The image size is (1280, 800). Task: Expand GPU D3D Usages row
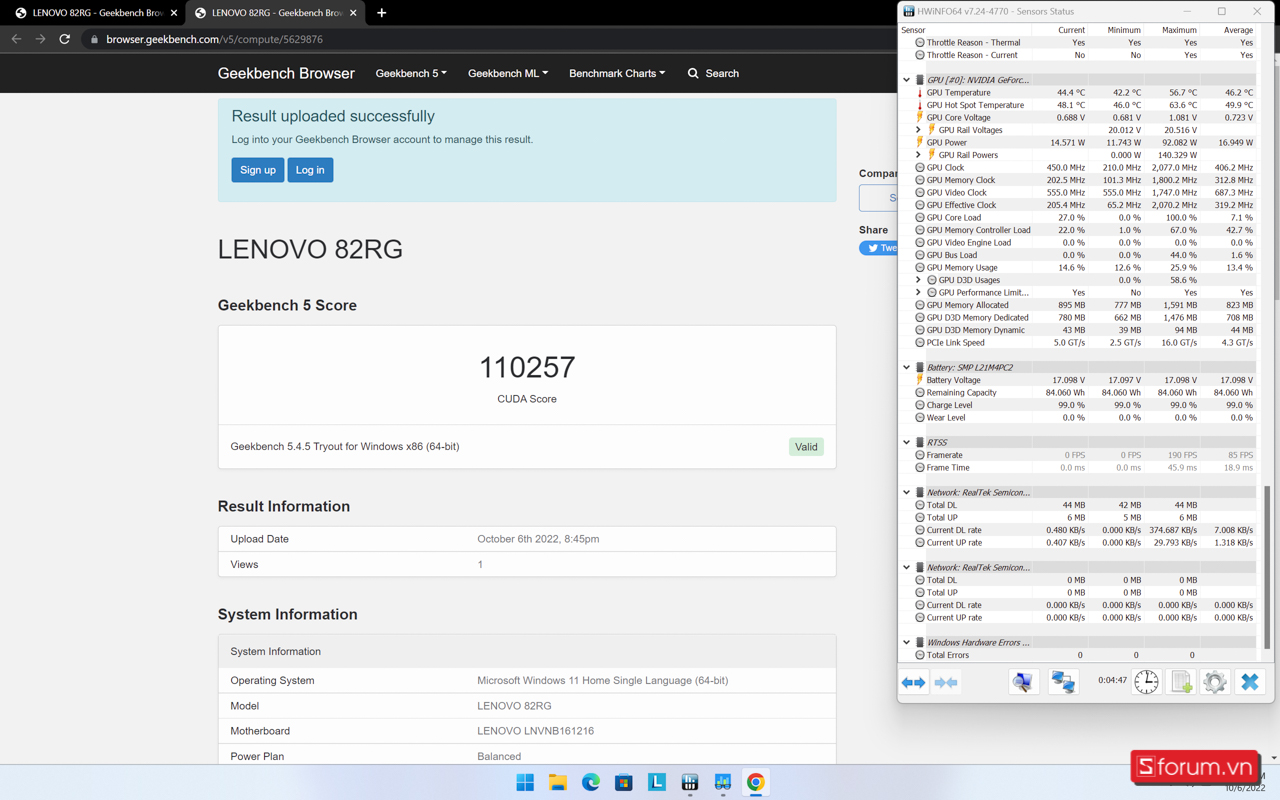(919, 280)
